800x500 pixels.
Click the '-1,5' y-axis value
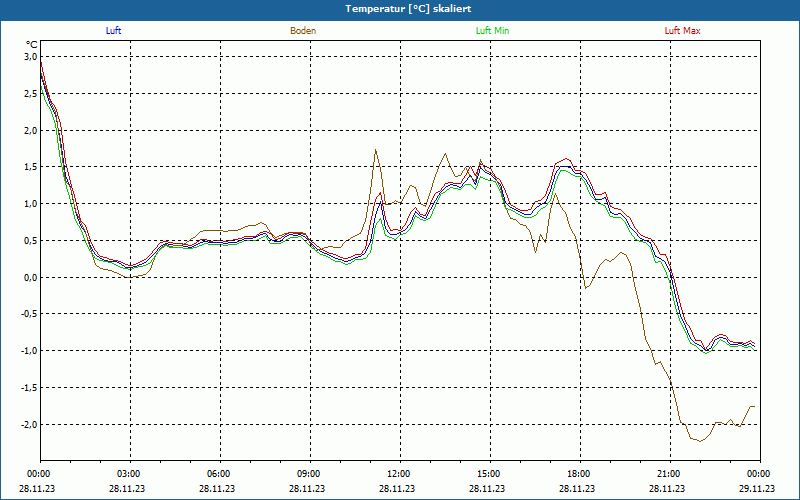(x=30, y=387)
